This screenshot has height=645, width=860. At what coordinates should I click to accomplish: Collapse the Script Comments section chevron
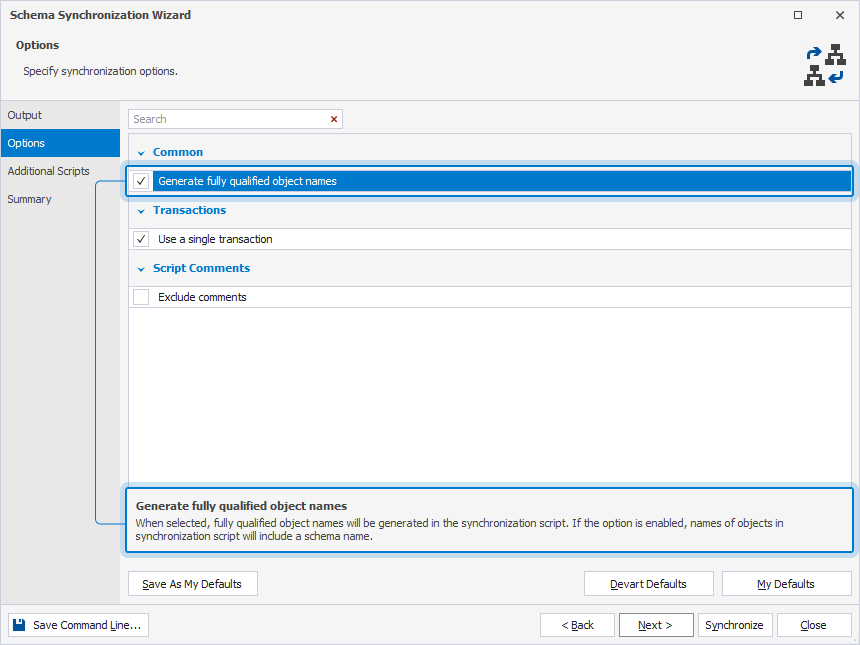click(x=141, y=269)
